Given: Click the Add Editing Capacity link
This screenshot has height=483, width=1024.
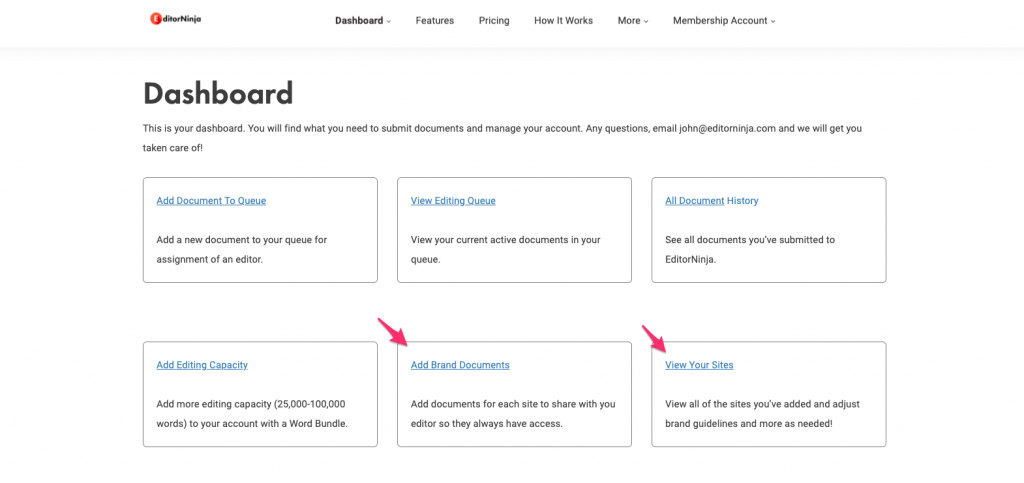Looking at the screenshot, I should point(202,365).
